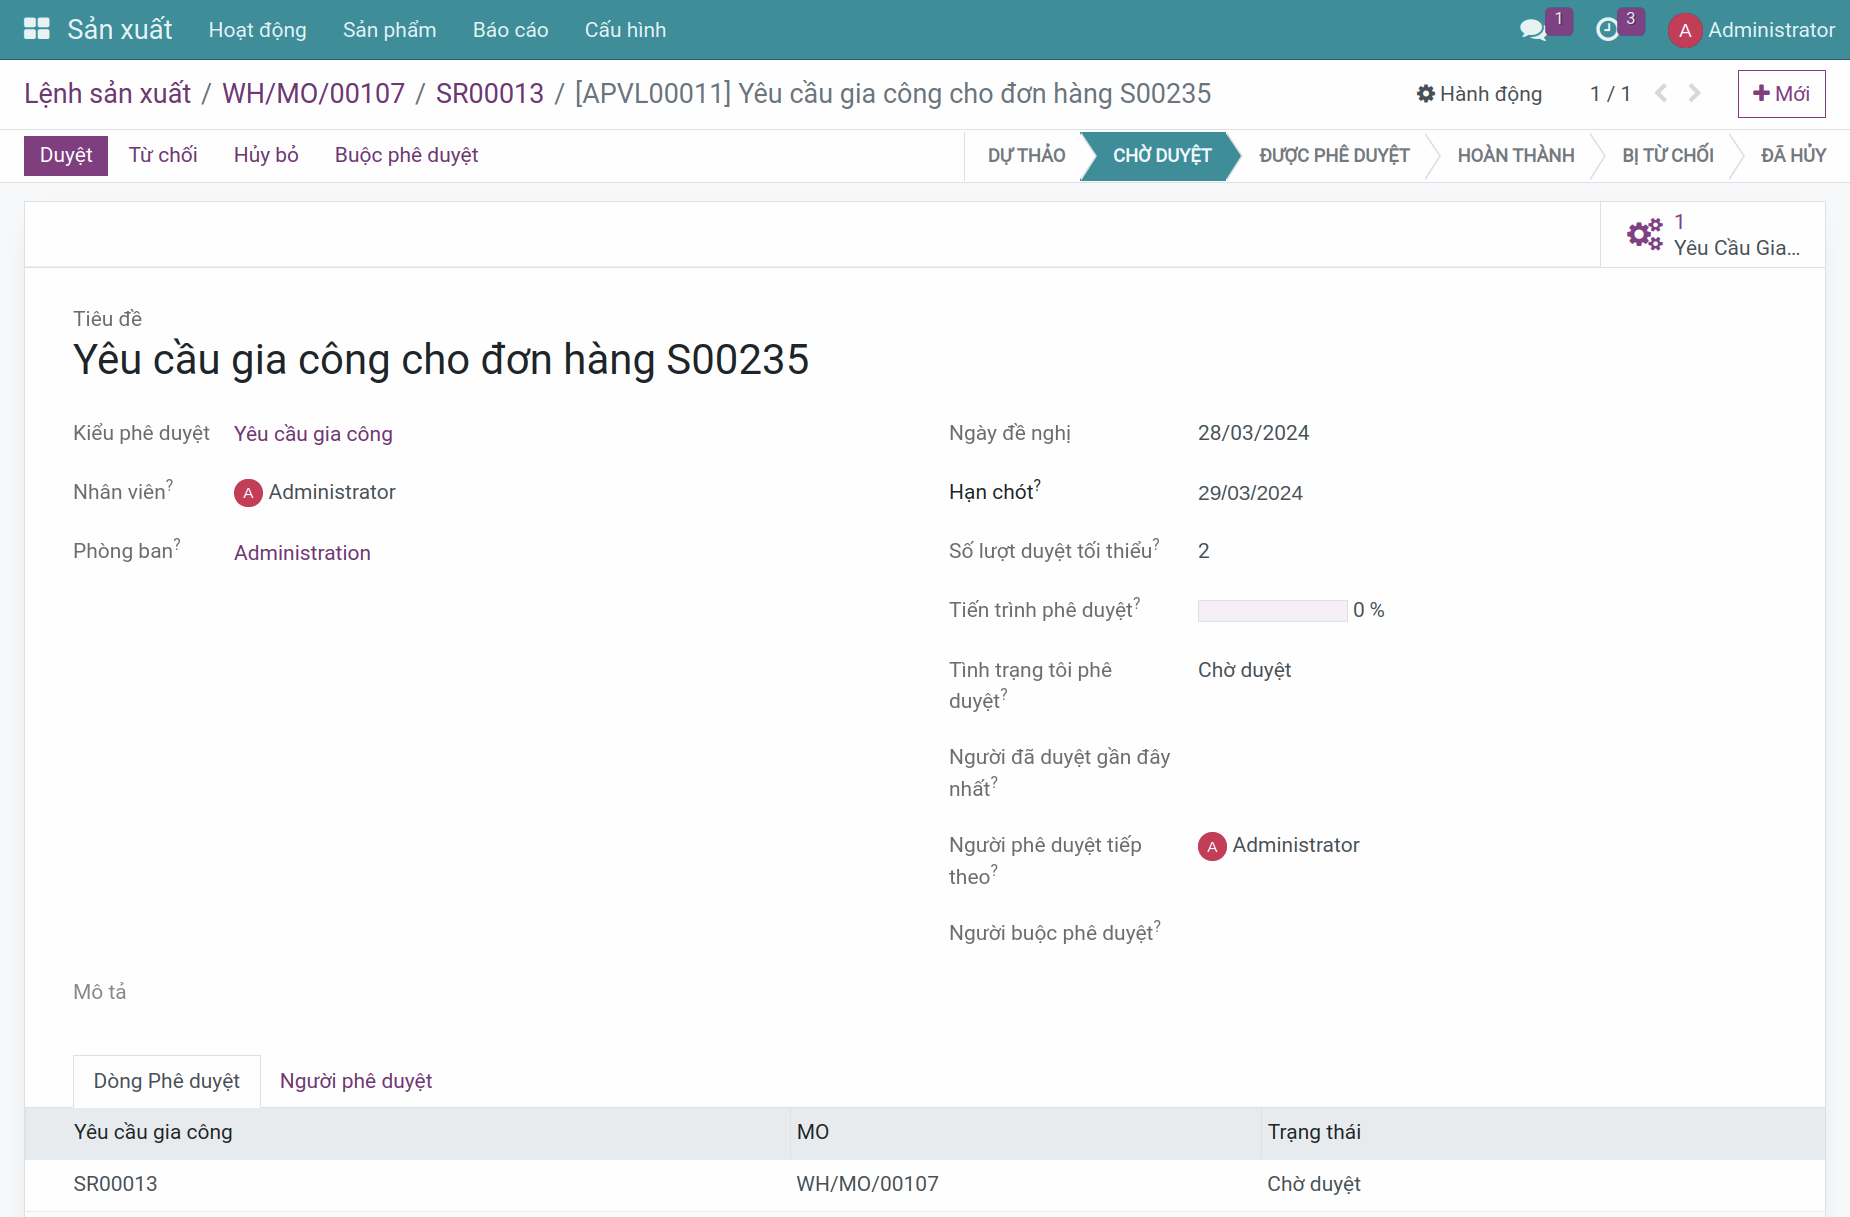Open the Sản phẩm menu
The image size is (1850, 1217).
point(390,30)
